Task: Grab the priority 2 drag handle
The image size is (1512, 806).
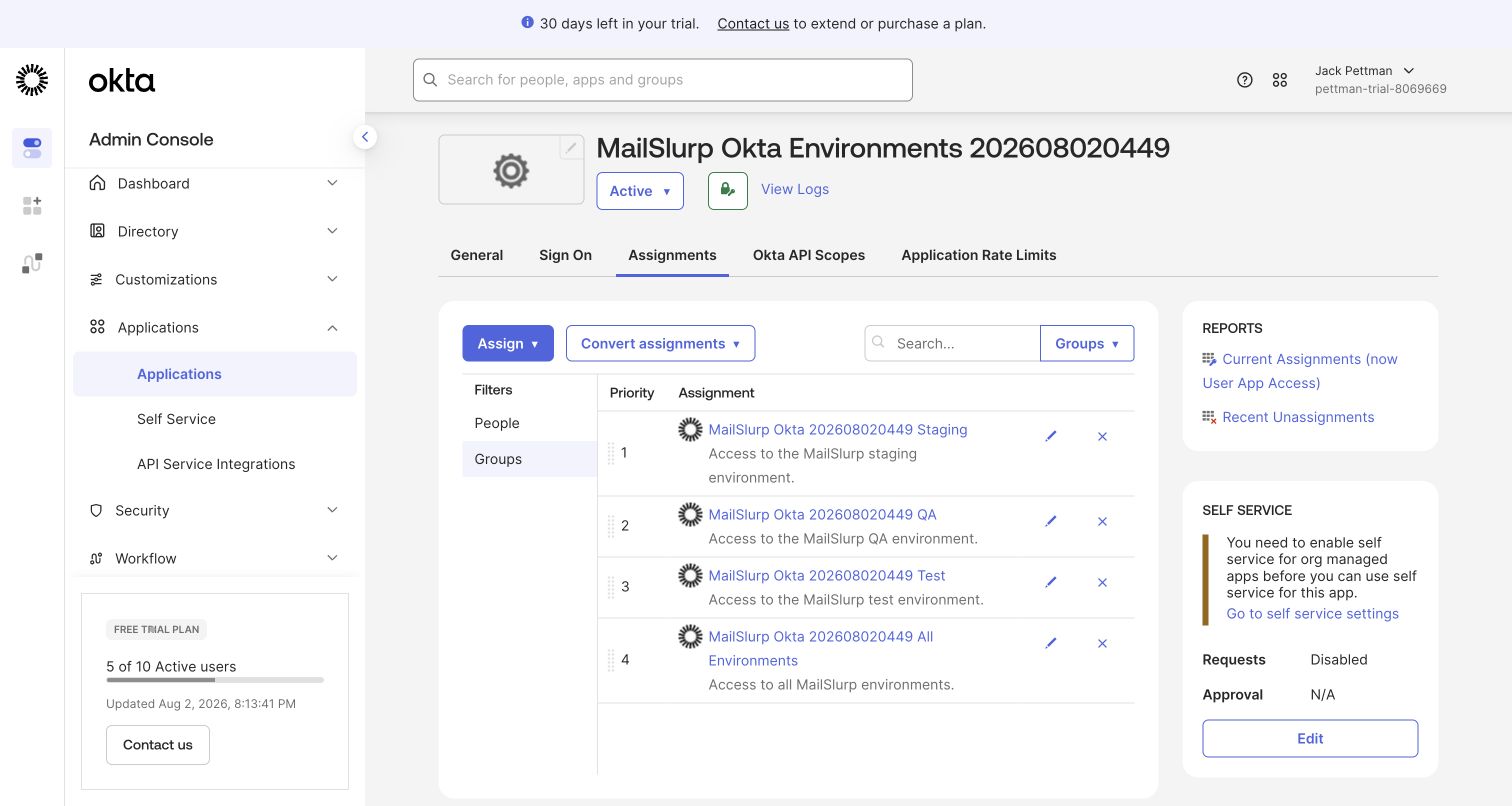Action: coord(611,526)
